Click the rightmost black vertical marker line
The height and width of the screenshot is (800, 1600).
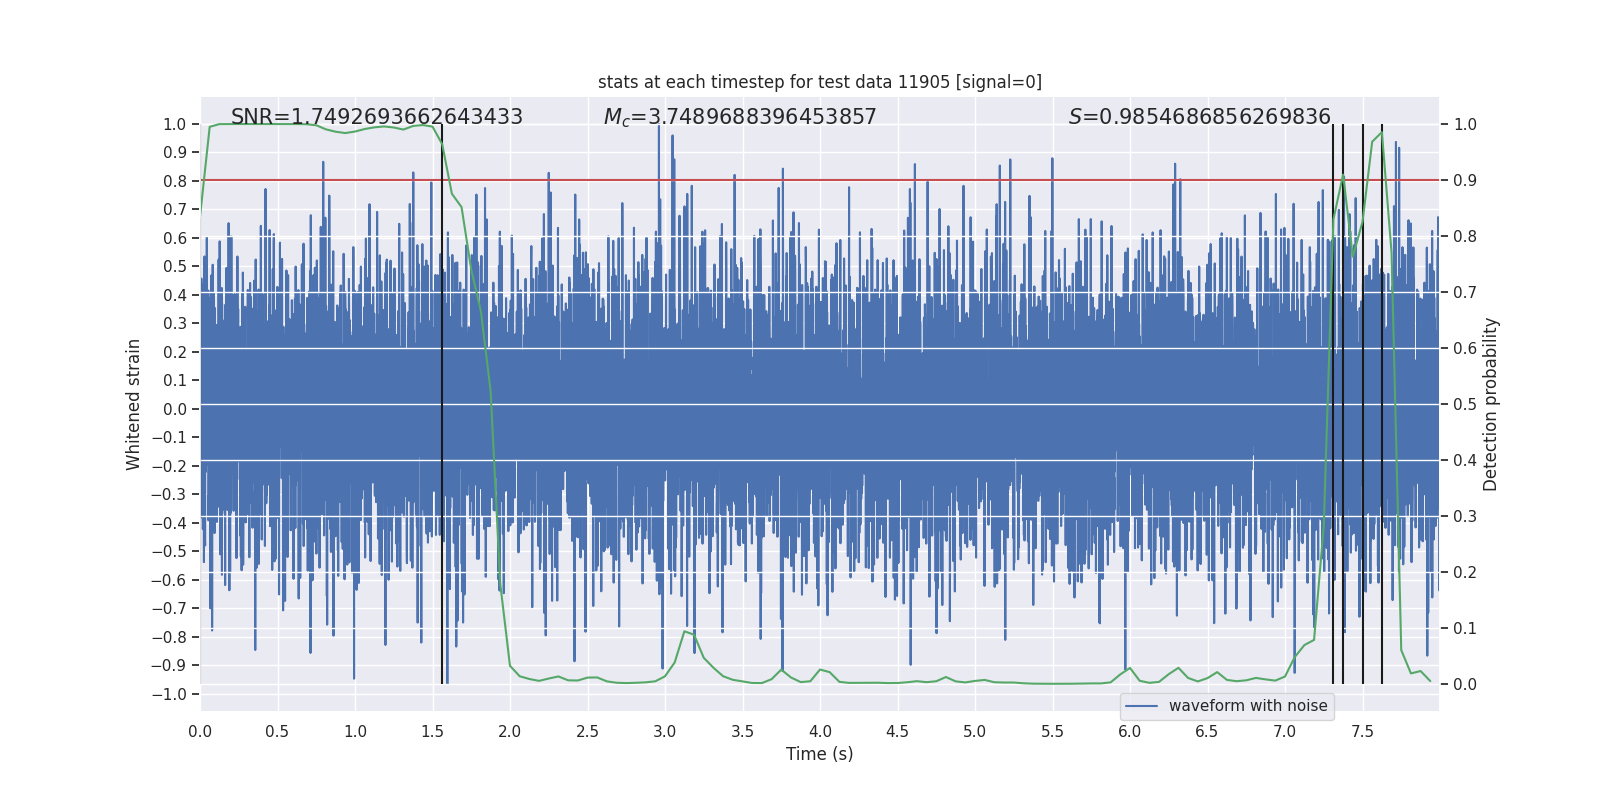pos(1382,404)
